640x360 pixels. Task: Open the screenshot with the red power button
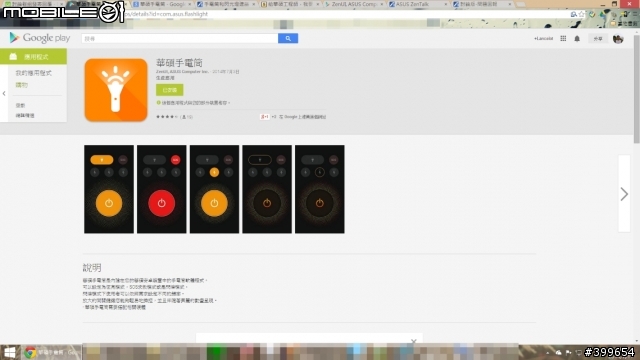click(162, 189)
